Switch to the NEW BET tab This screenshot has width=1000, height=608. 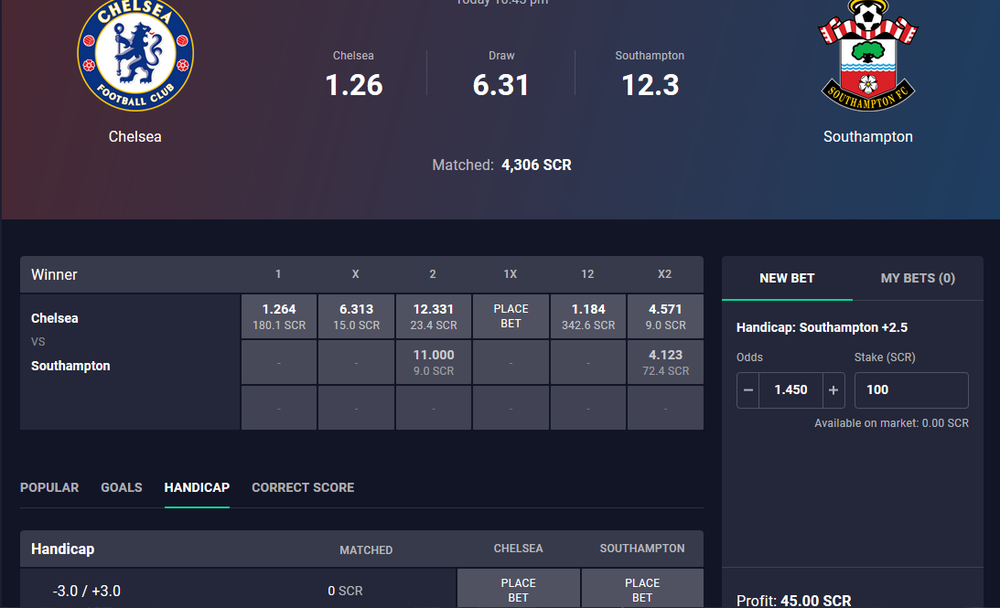click(x=787, y=278)
